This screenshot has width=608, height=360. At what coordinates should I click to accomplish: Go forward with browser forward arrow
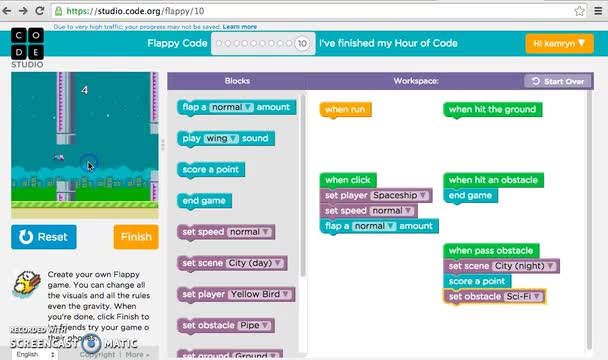pos(23,11)
